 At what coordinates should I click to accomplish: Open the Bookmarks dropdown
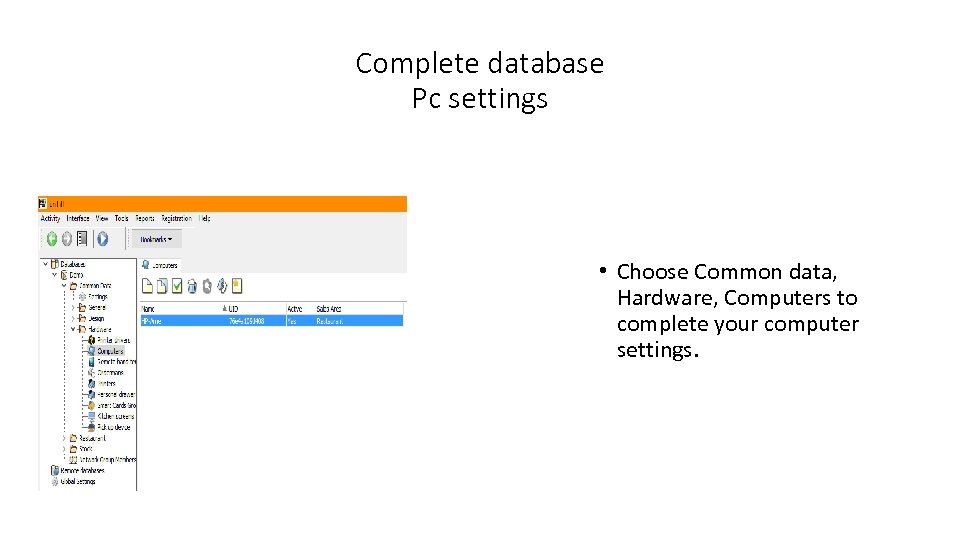[156, 239]
